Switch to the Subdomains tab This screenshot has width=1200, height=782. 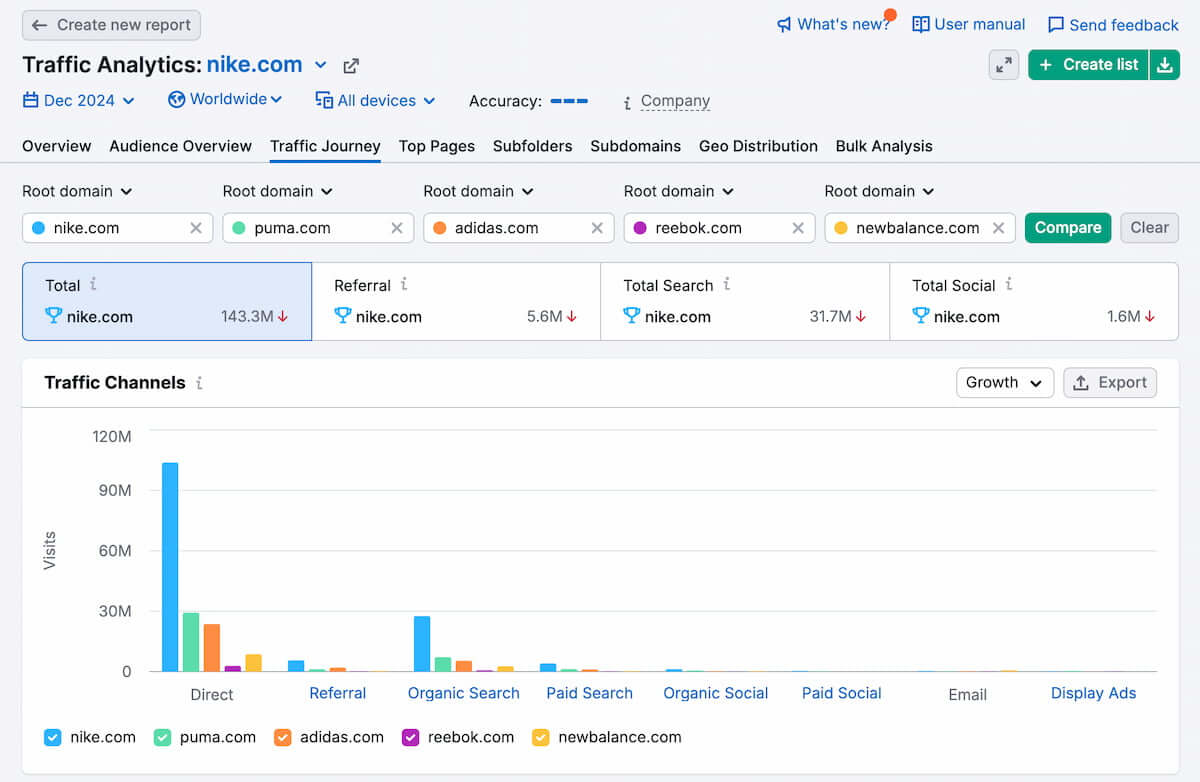point(636,146)
